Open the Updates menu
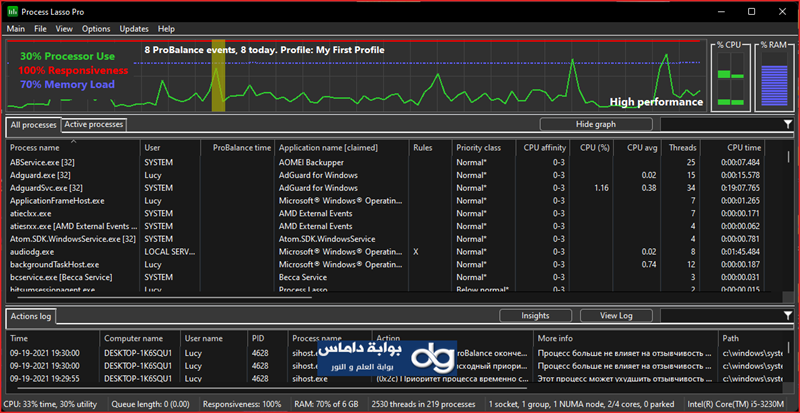This screenshot has width=800, height=413. click(134, 29)
